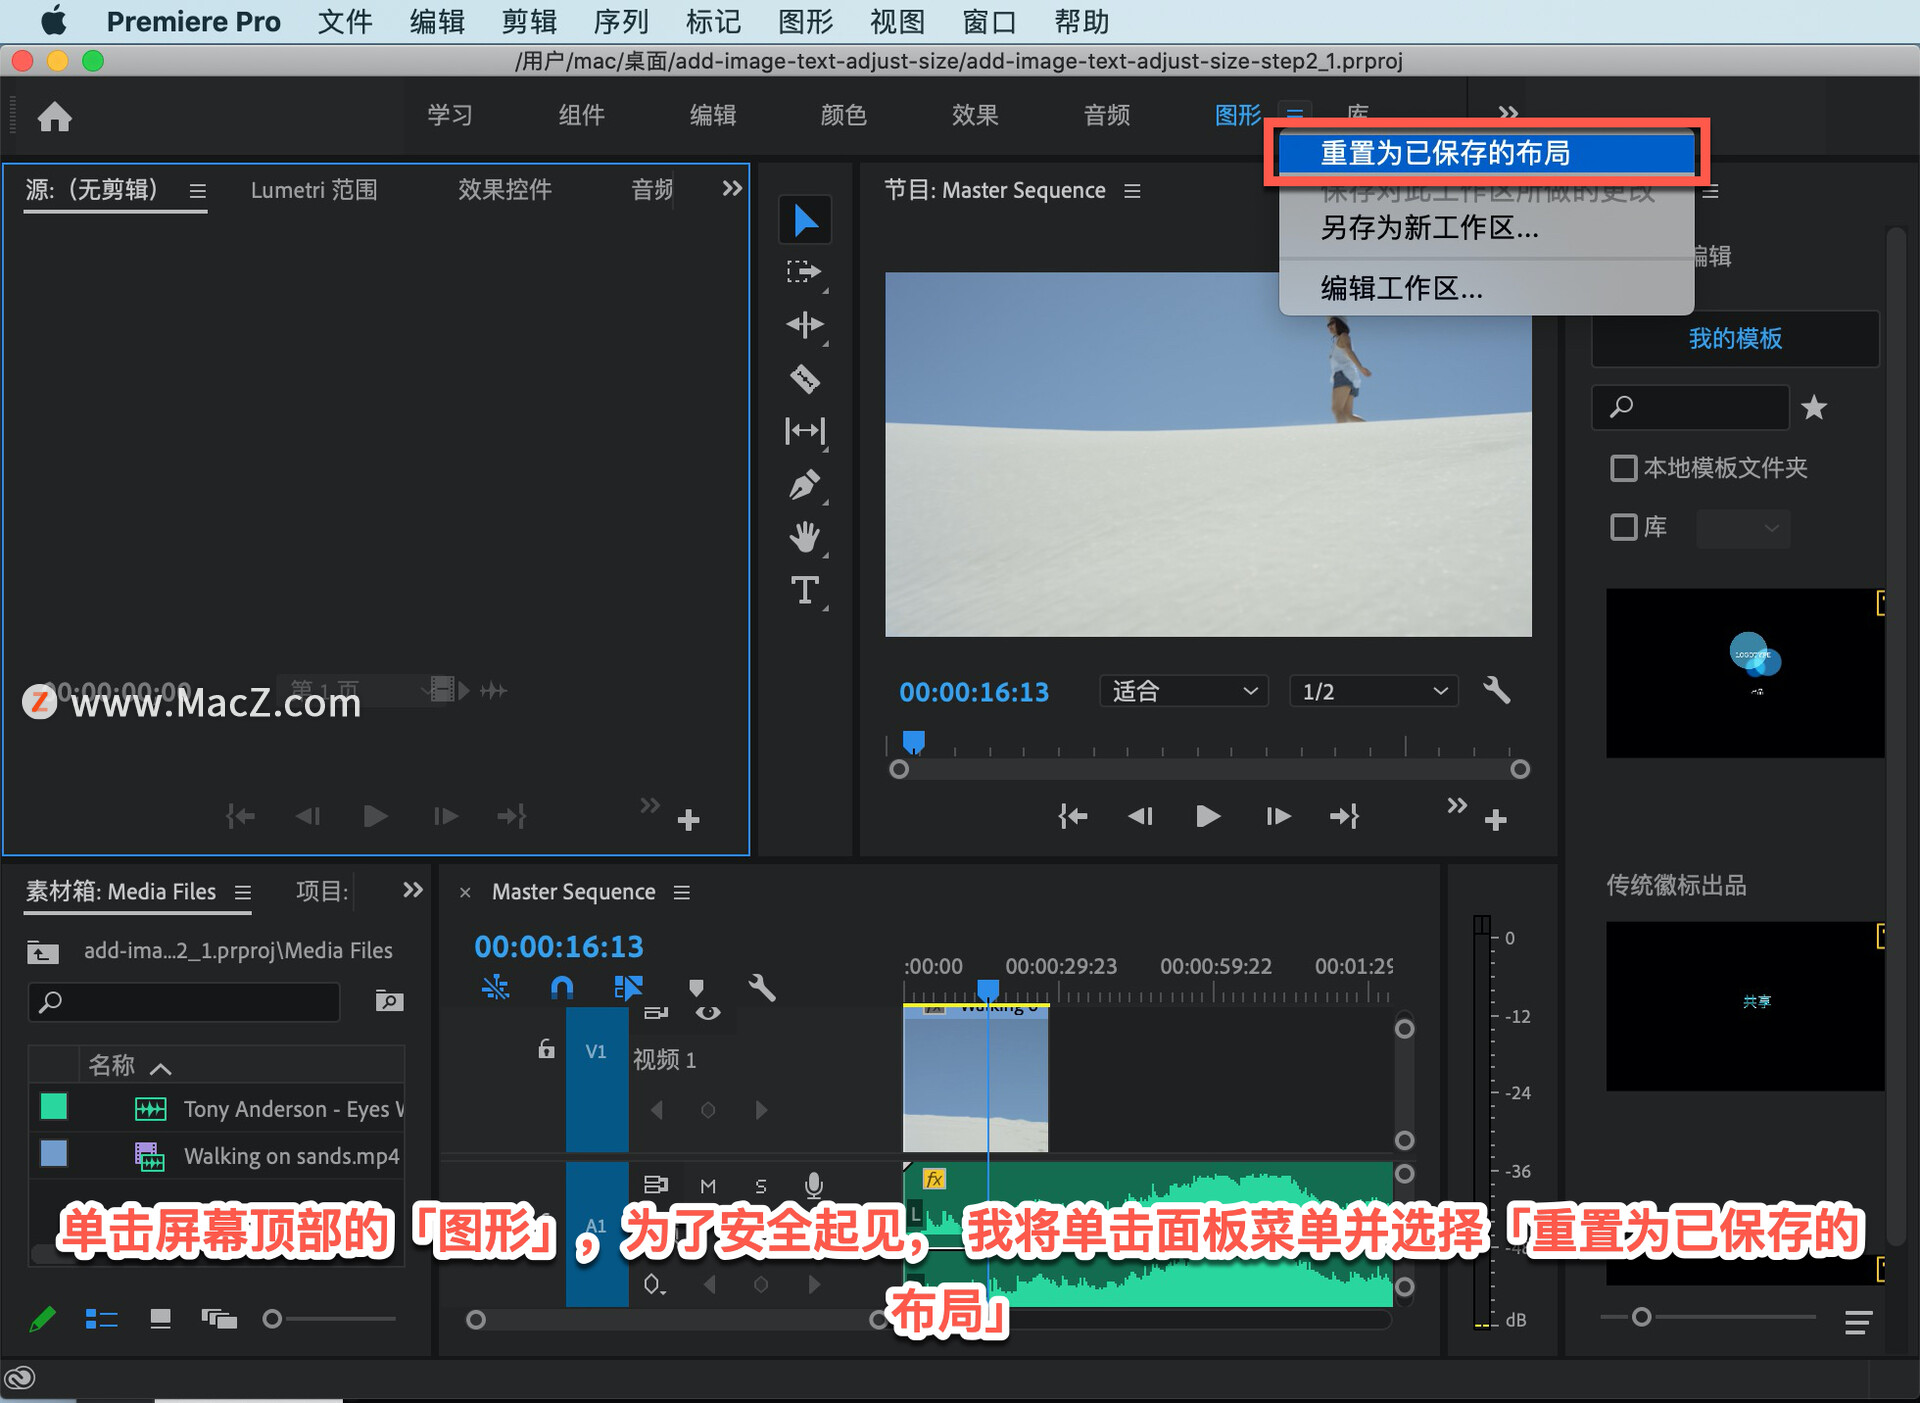Switch project panel to freeform view
This screenshot has height=1403, width=1920.
[219, 1320]
